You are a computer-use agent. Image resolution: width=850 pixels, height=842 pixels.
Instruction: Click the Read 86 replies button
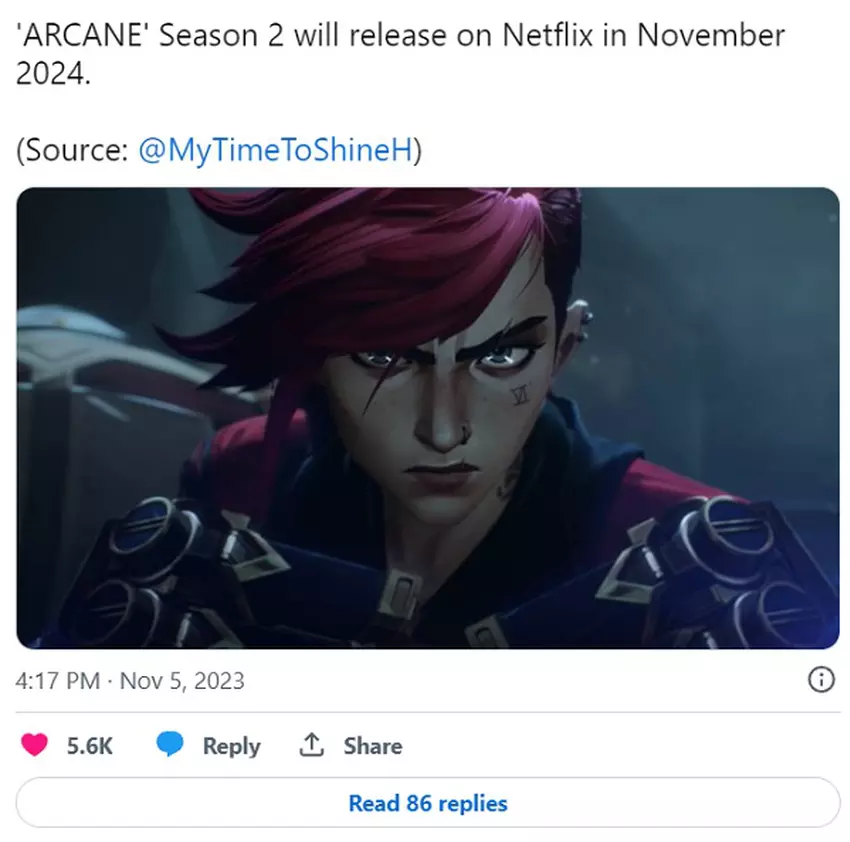428,803
